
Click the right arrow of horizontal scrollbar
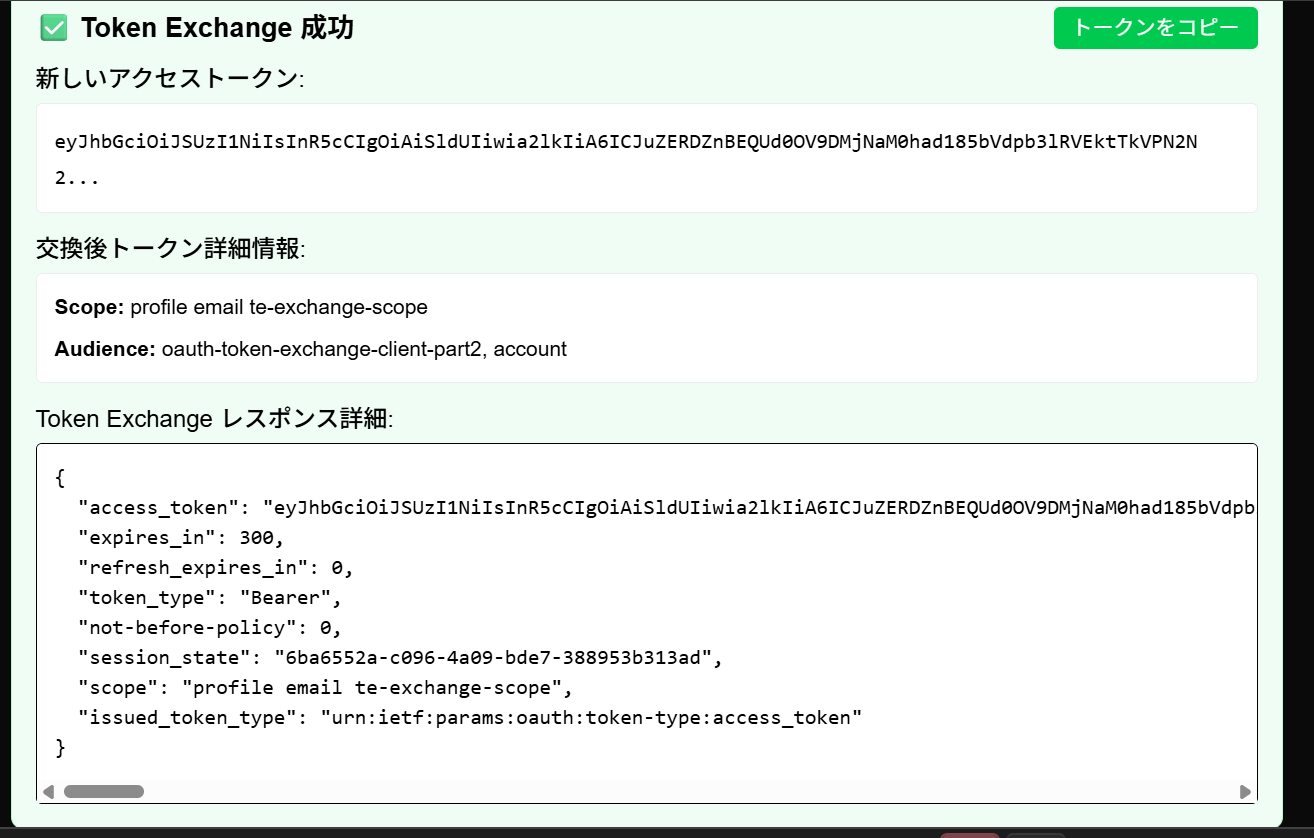click(1245, 792)
